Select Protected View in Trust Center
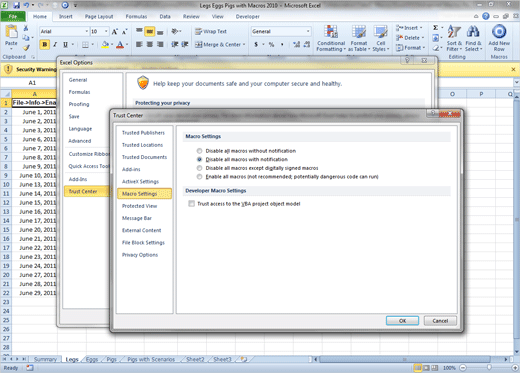520x373 pixels. tap(139, 206)
